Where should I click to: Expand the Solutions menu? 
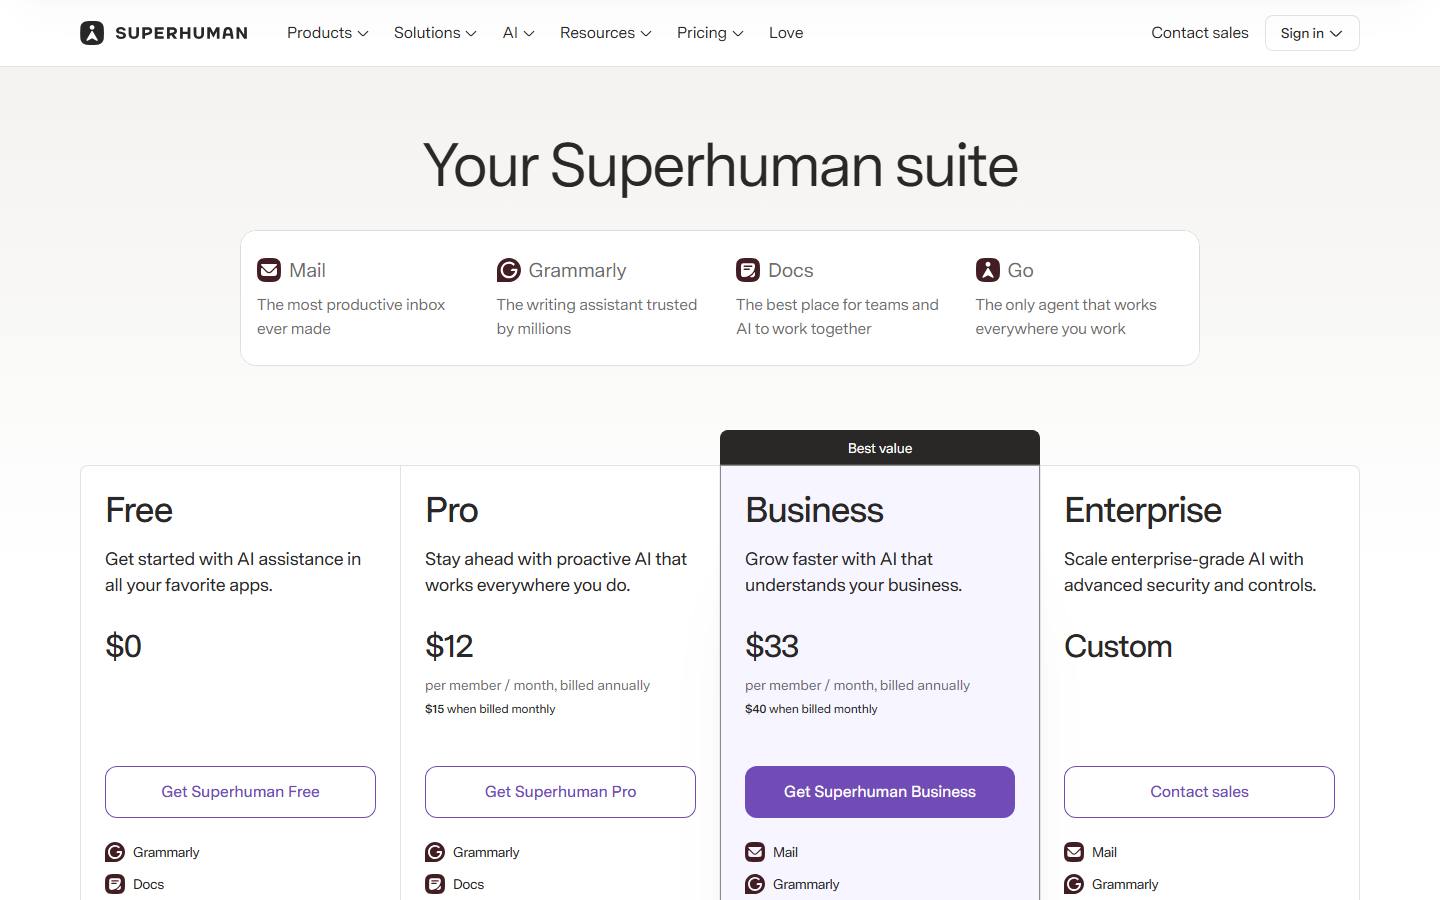pyautogui.click(x=435, y=33)
